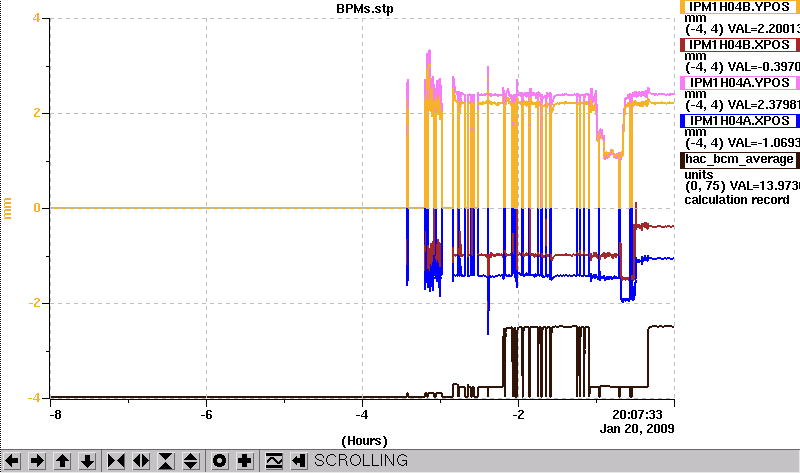
Task: Click the VAL=2.20013 reading in the legend
Action: (x=764, y=29)
